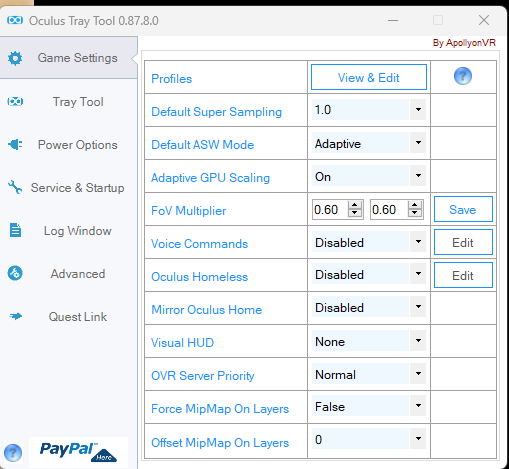
Task: Click the Offset MipMap On Layers label
Action: (x=220, y=443)
